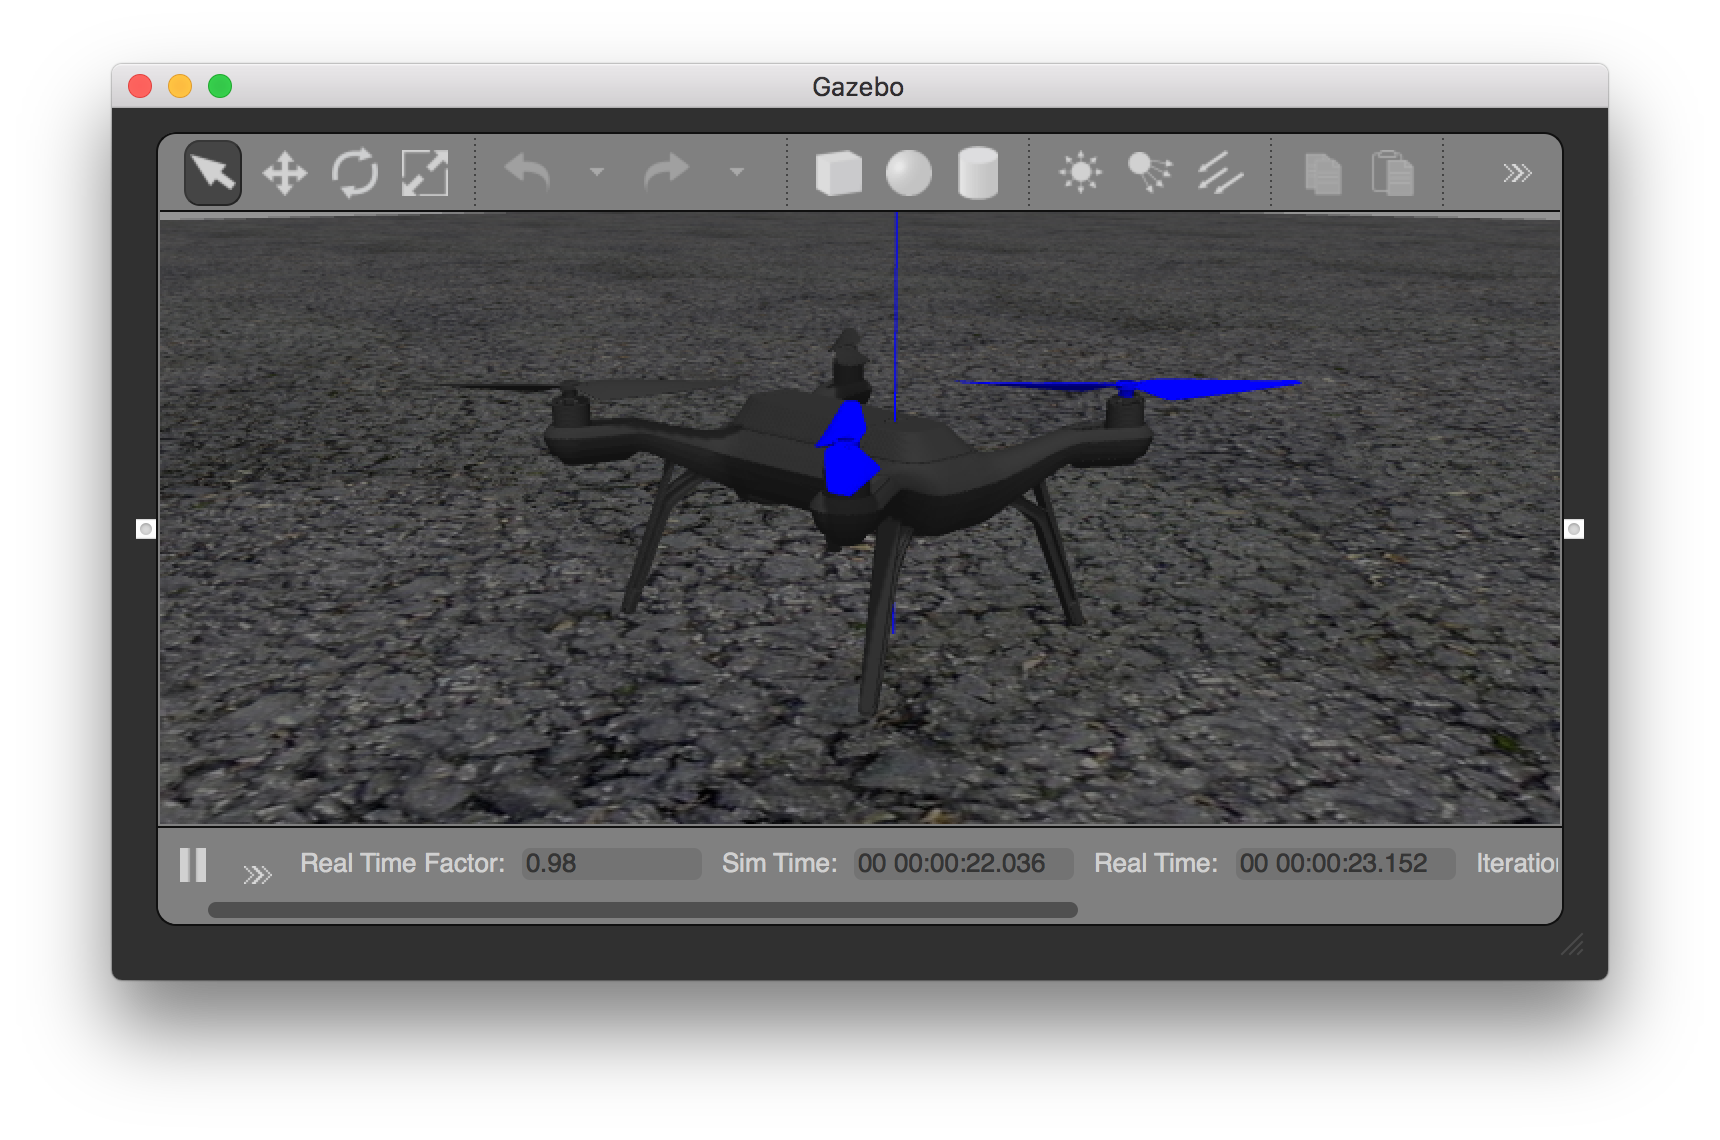Screen dimensions: 1720x1140
Task: Insert a cylinder shape into the scene
Action: coord(978,172)
